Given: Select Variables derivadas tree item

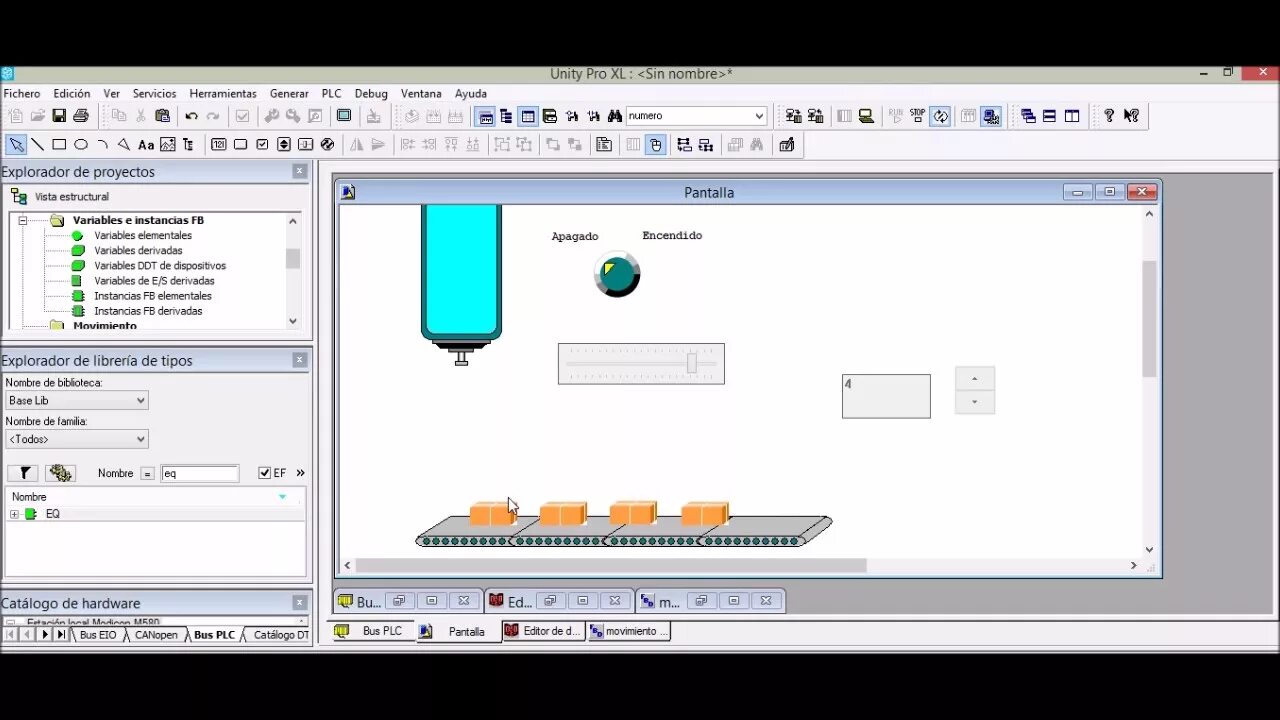Looking at the screenshot, I should point(138,251).
